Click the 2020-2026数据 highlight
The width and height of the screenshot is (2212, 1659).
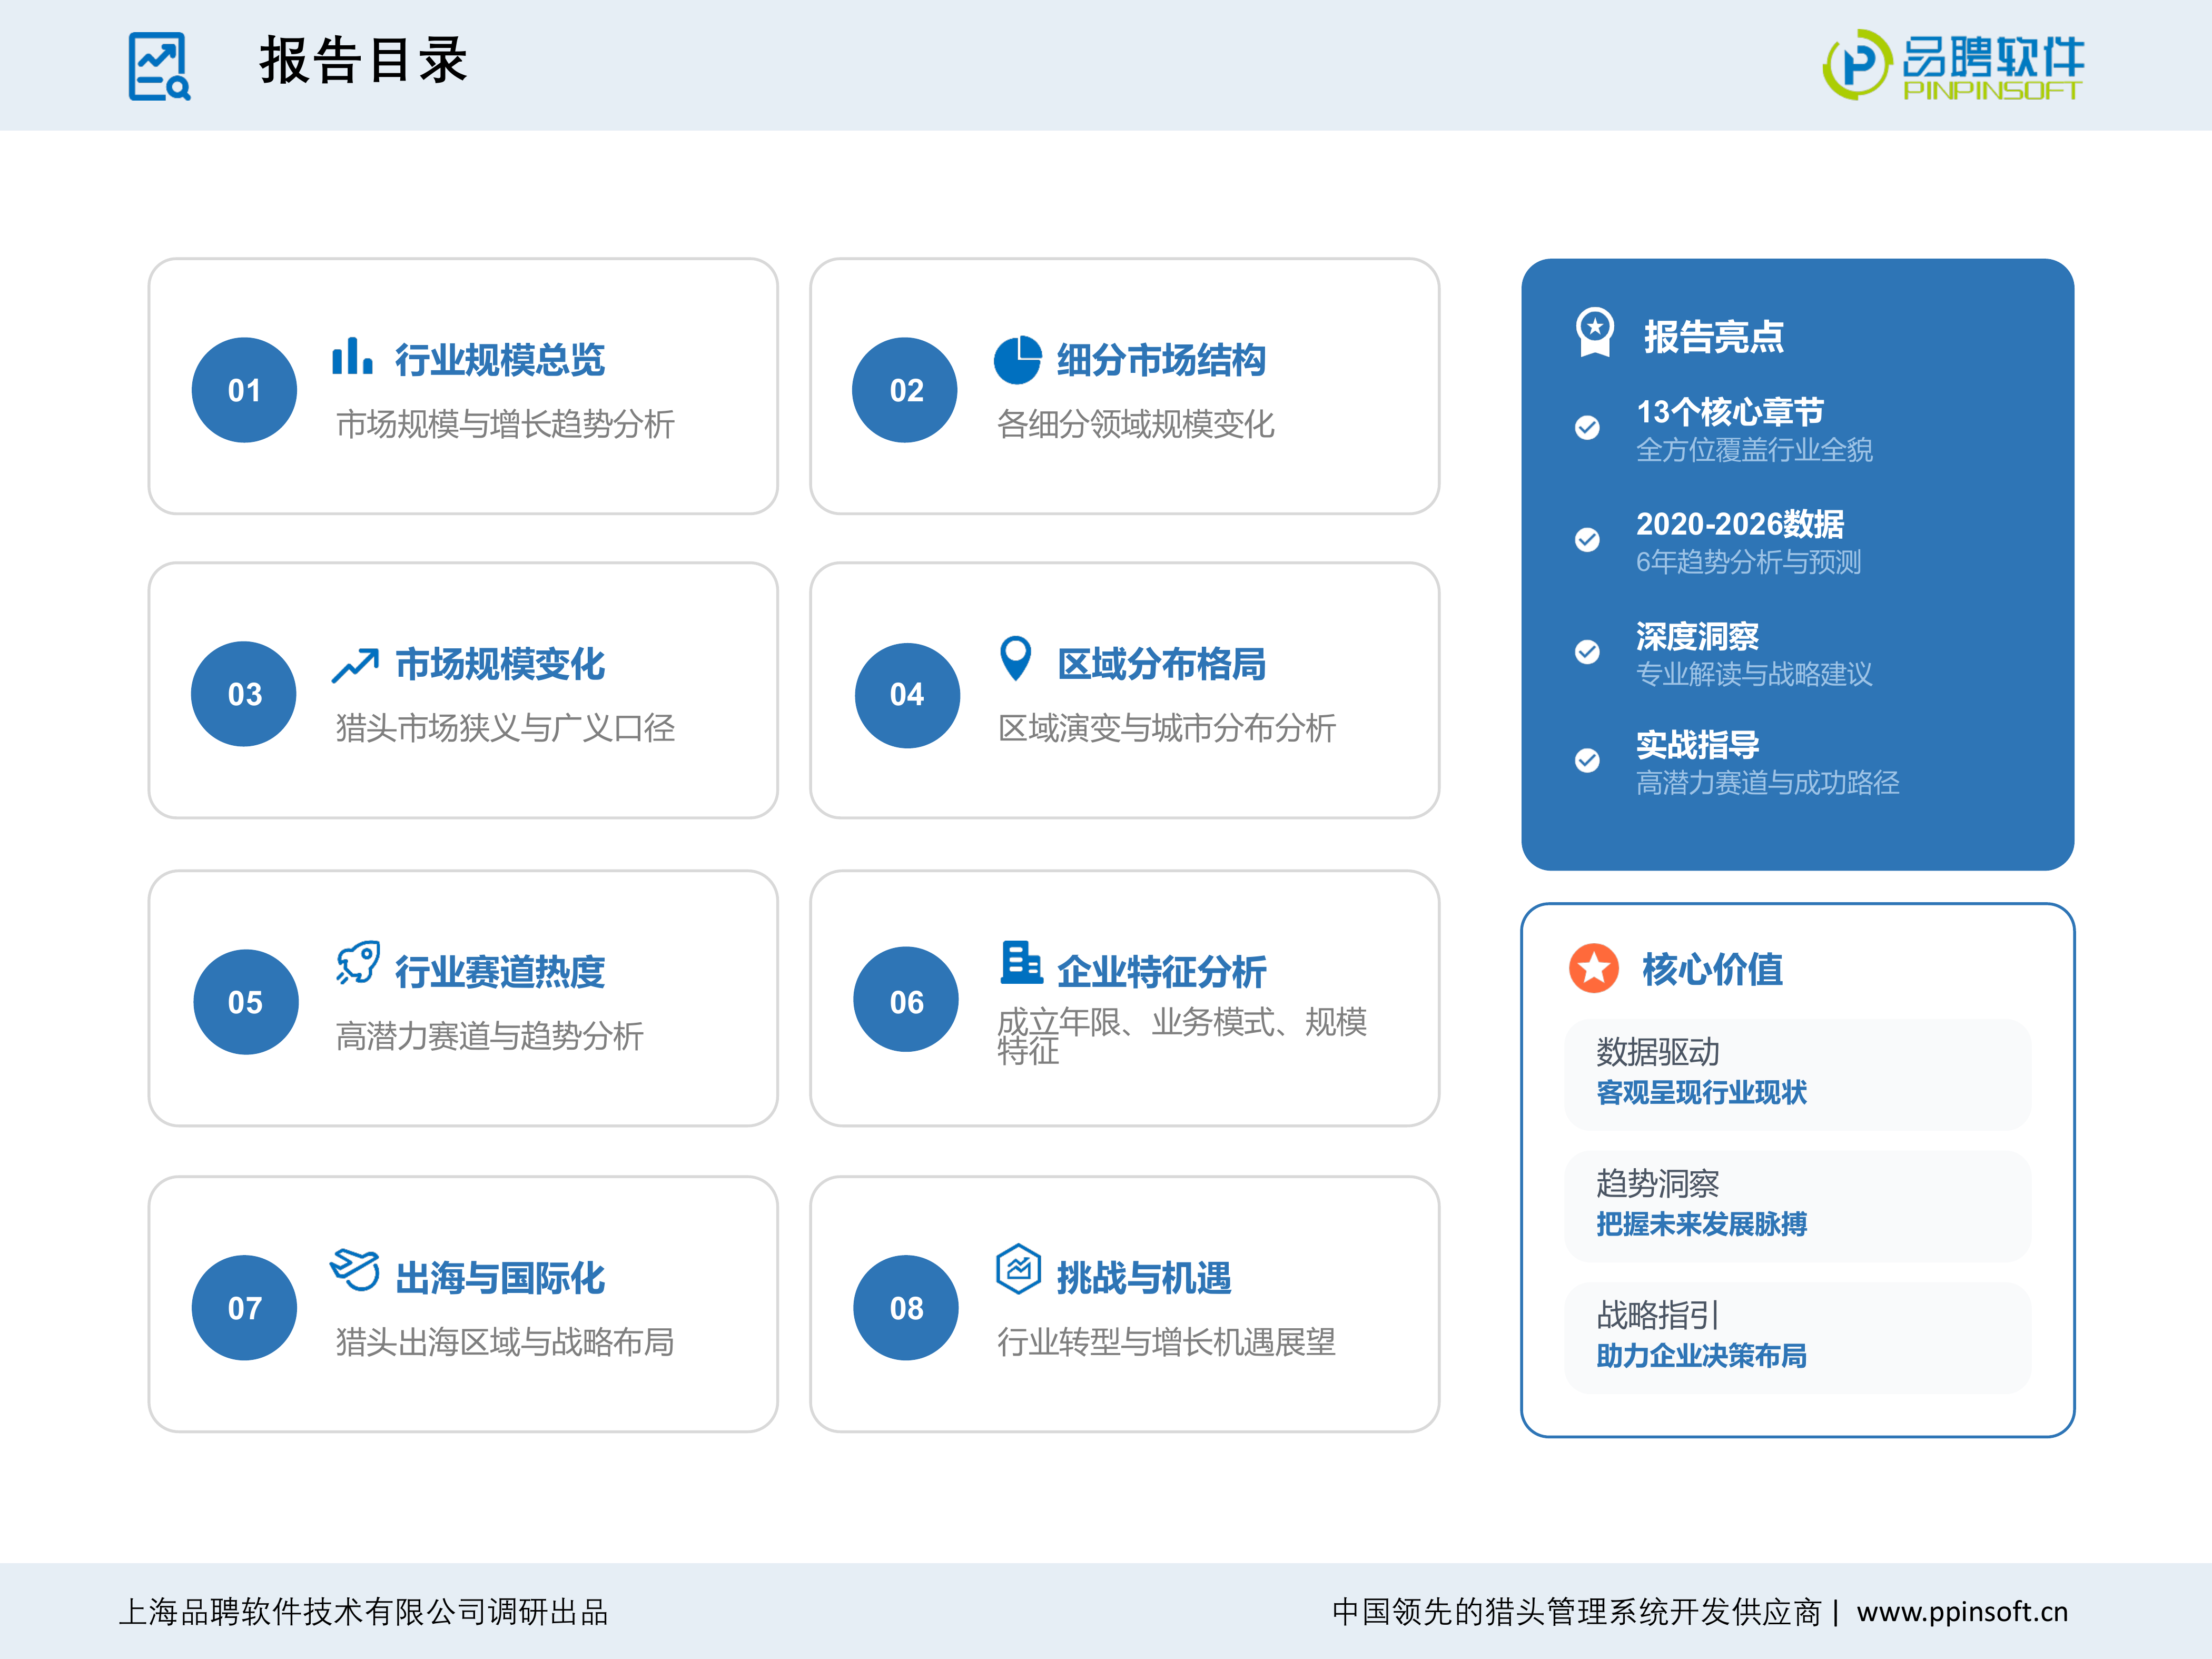coord(1741,523)
